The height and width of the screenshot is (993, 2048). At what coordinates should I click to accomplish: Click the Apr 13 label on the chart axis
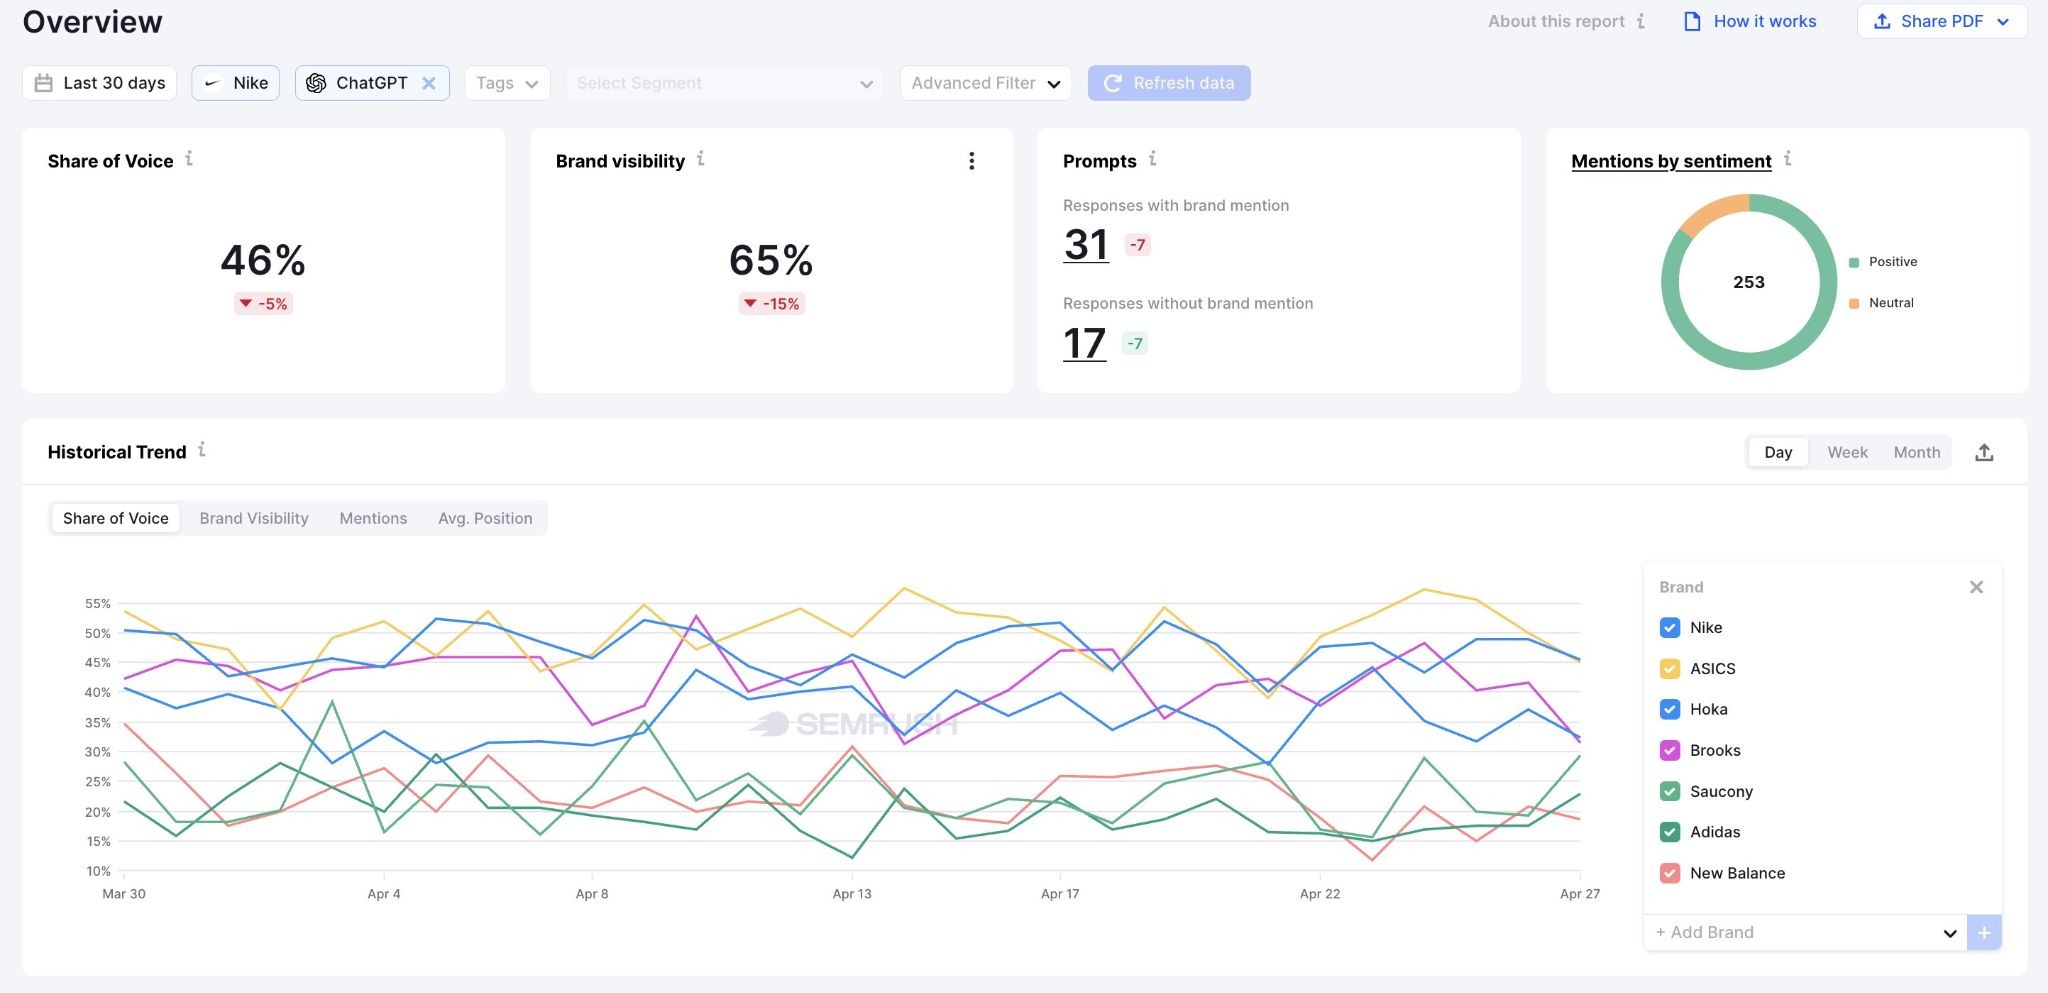tap(852, 894)
